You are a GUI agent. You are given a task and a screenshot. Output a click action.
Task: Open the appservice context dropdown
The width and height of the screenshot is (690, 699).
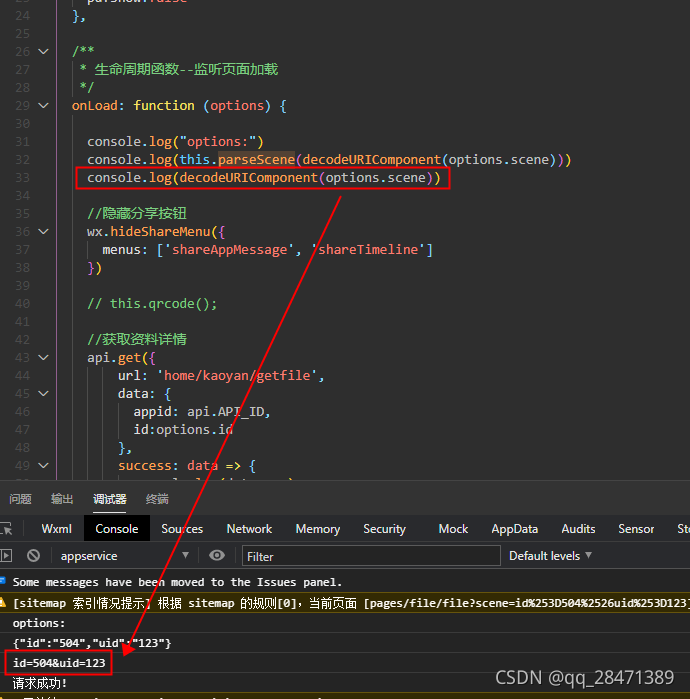click(x=125, y=556)
